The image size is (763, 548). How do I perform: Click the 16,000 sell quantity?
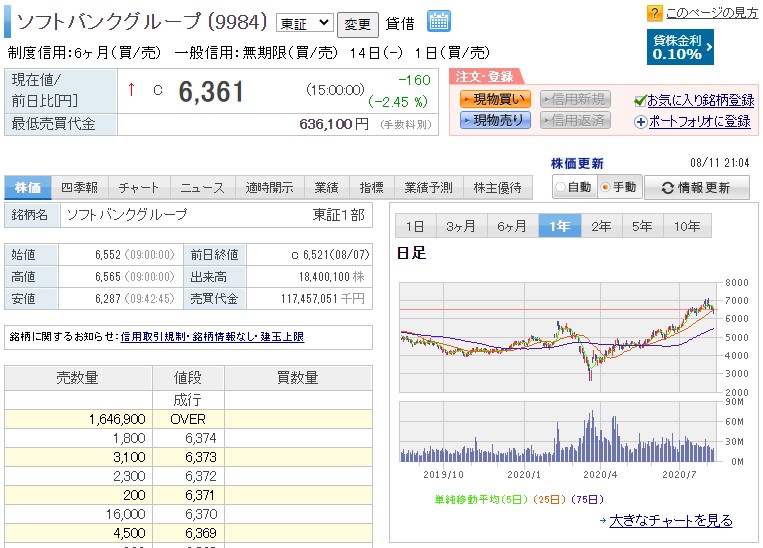click(126, 514)
